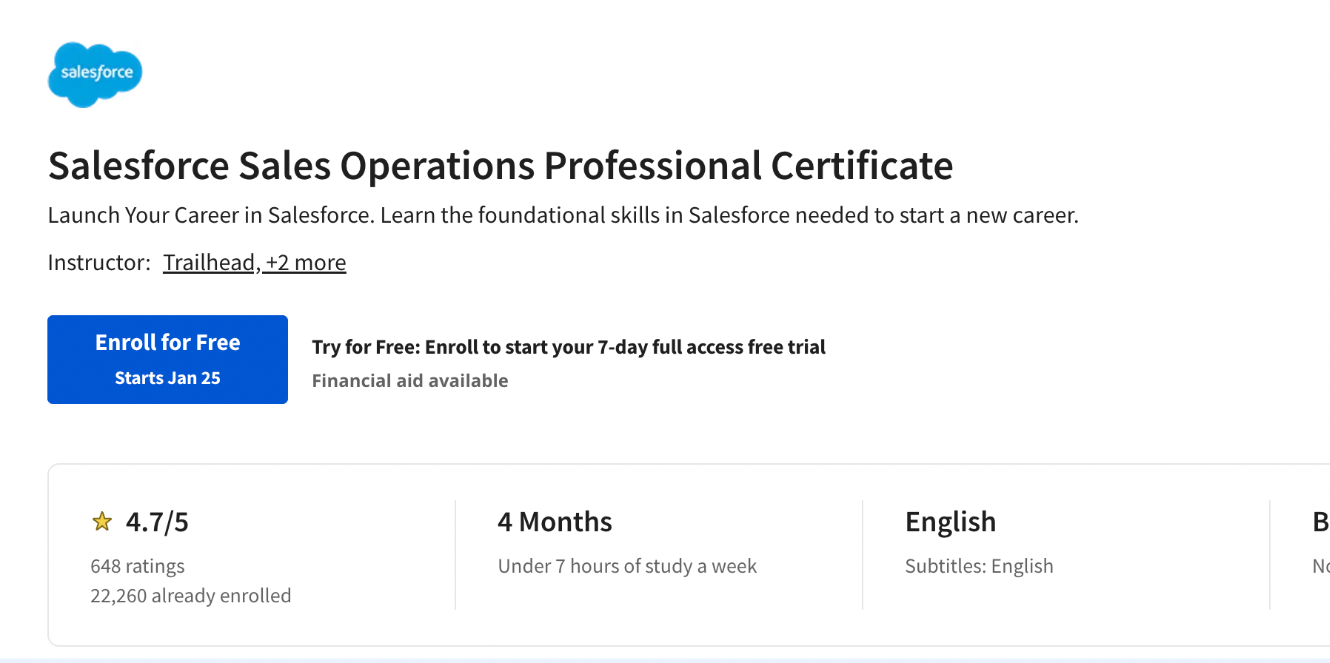Click the Starts Jan 25 text in button
Image resolution: width=1330 pixels, height=663 pixels.
[x=167, y=379]
